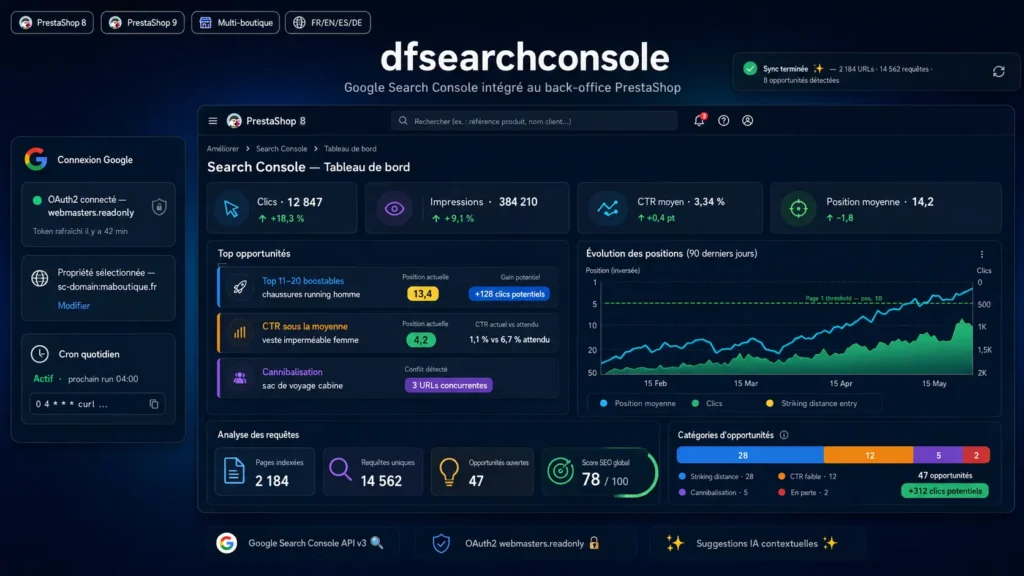Click the green sync completed check icon

coord(750,69)
